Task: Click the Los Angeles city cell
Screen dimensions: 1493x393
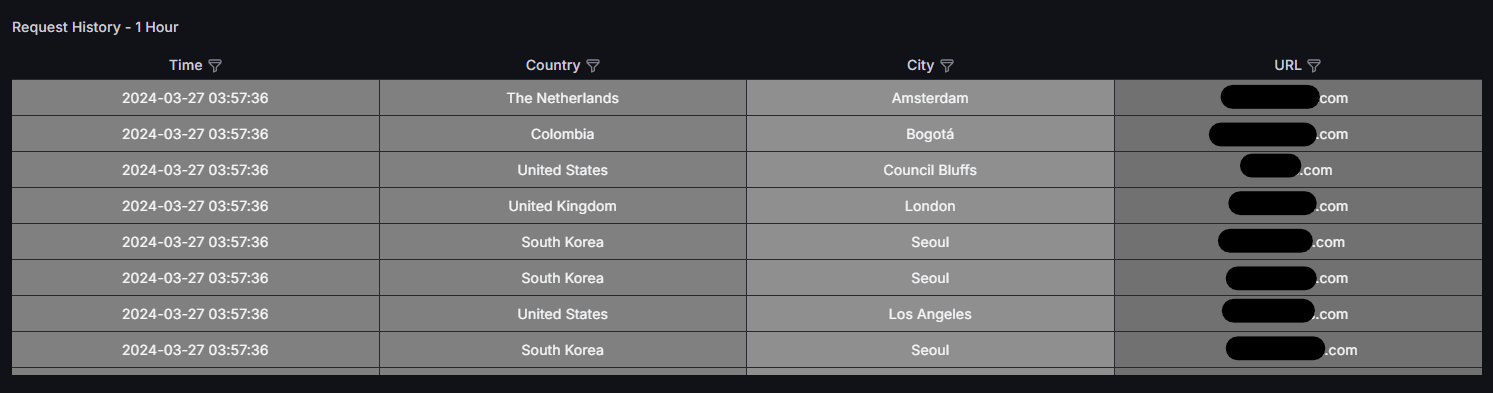Action: (x=930, y=314)
